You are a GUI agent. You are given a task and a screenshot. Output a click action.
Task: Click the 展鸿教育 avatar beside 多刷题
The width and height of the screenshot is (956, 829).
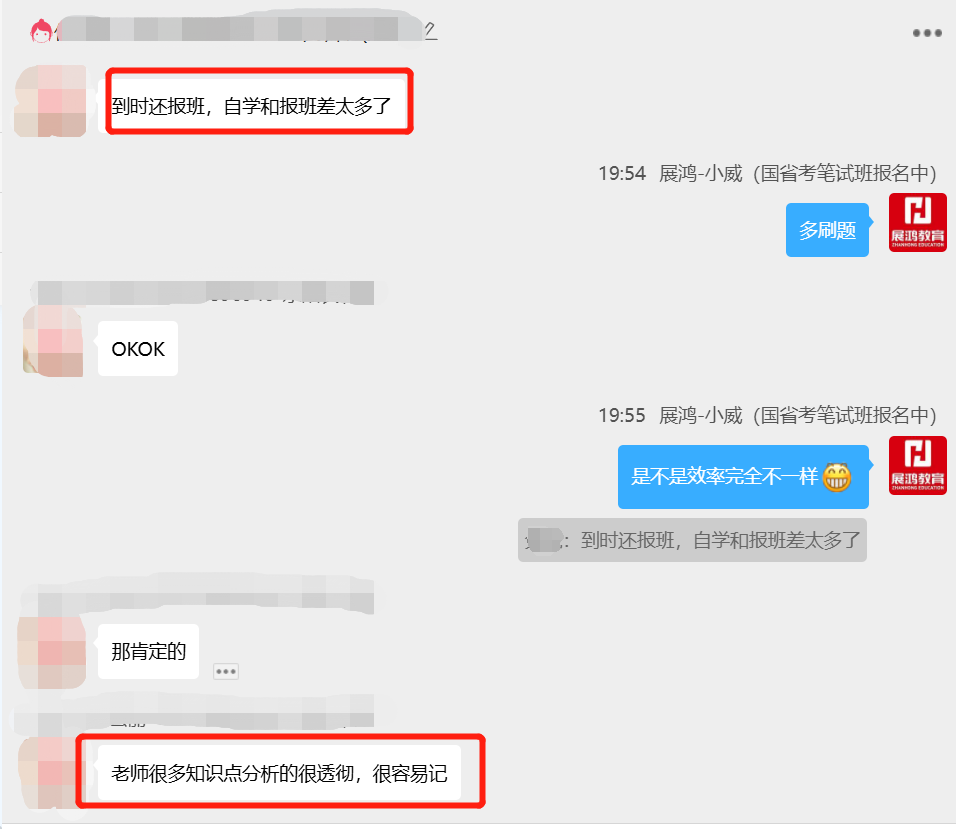coord(918,222)
